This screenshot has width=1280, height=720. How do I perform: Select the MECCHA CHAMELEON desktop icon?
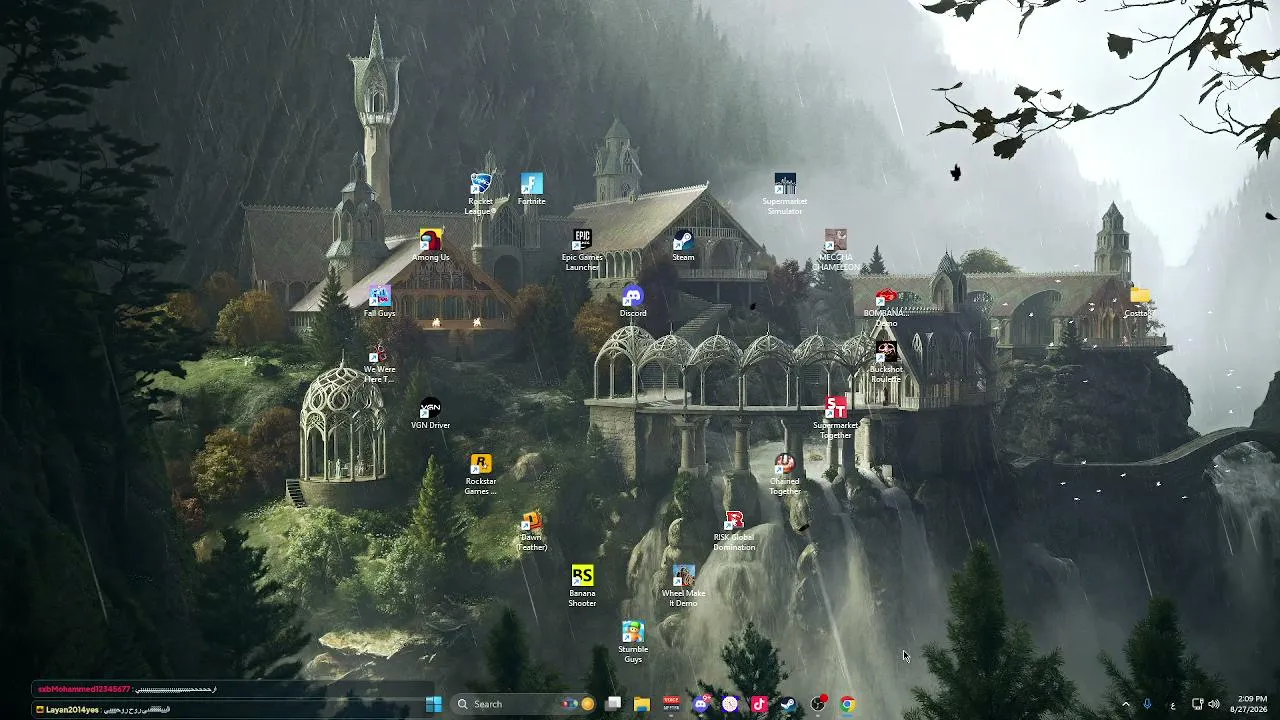(x=836, y=249)
